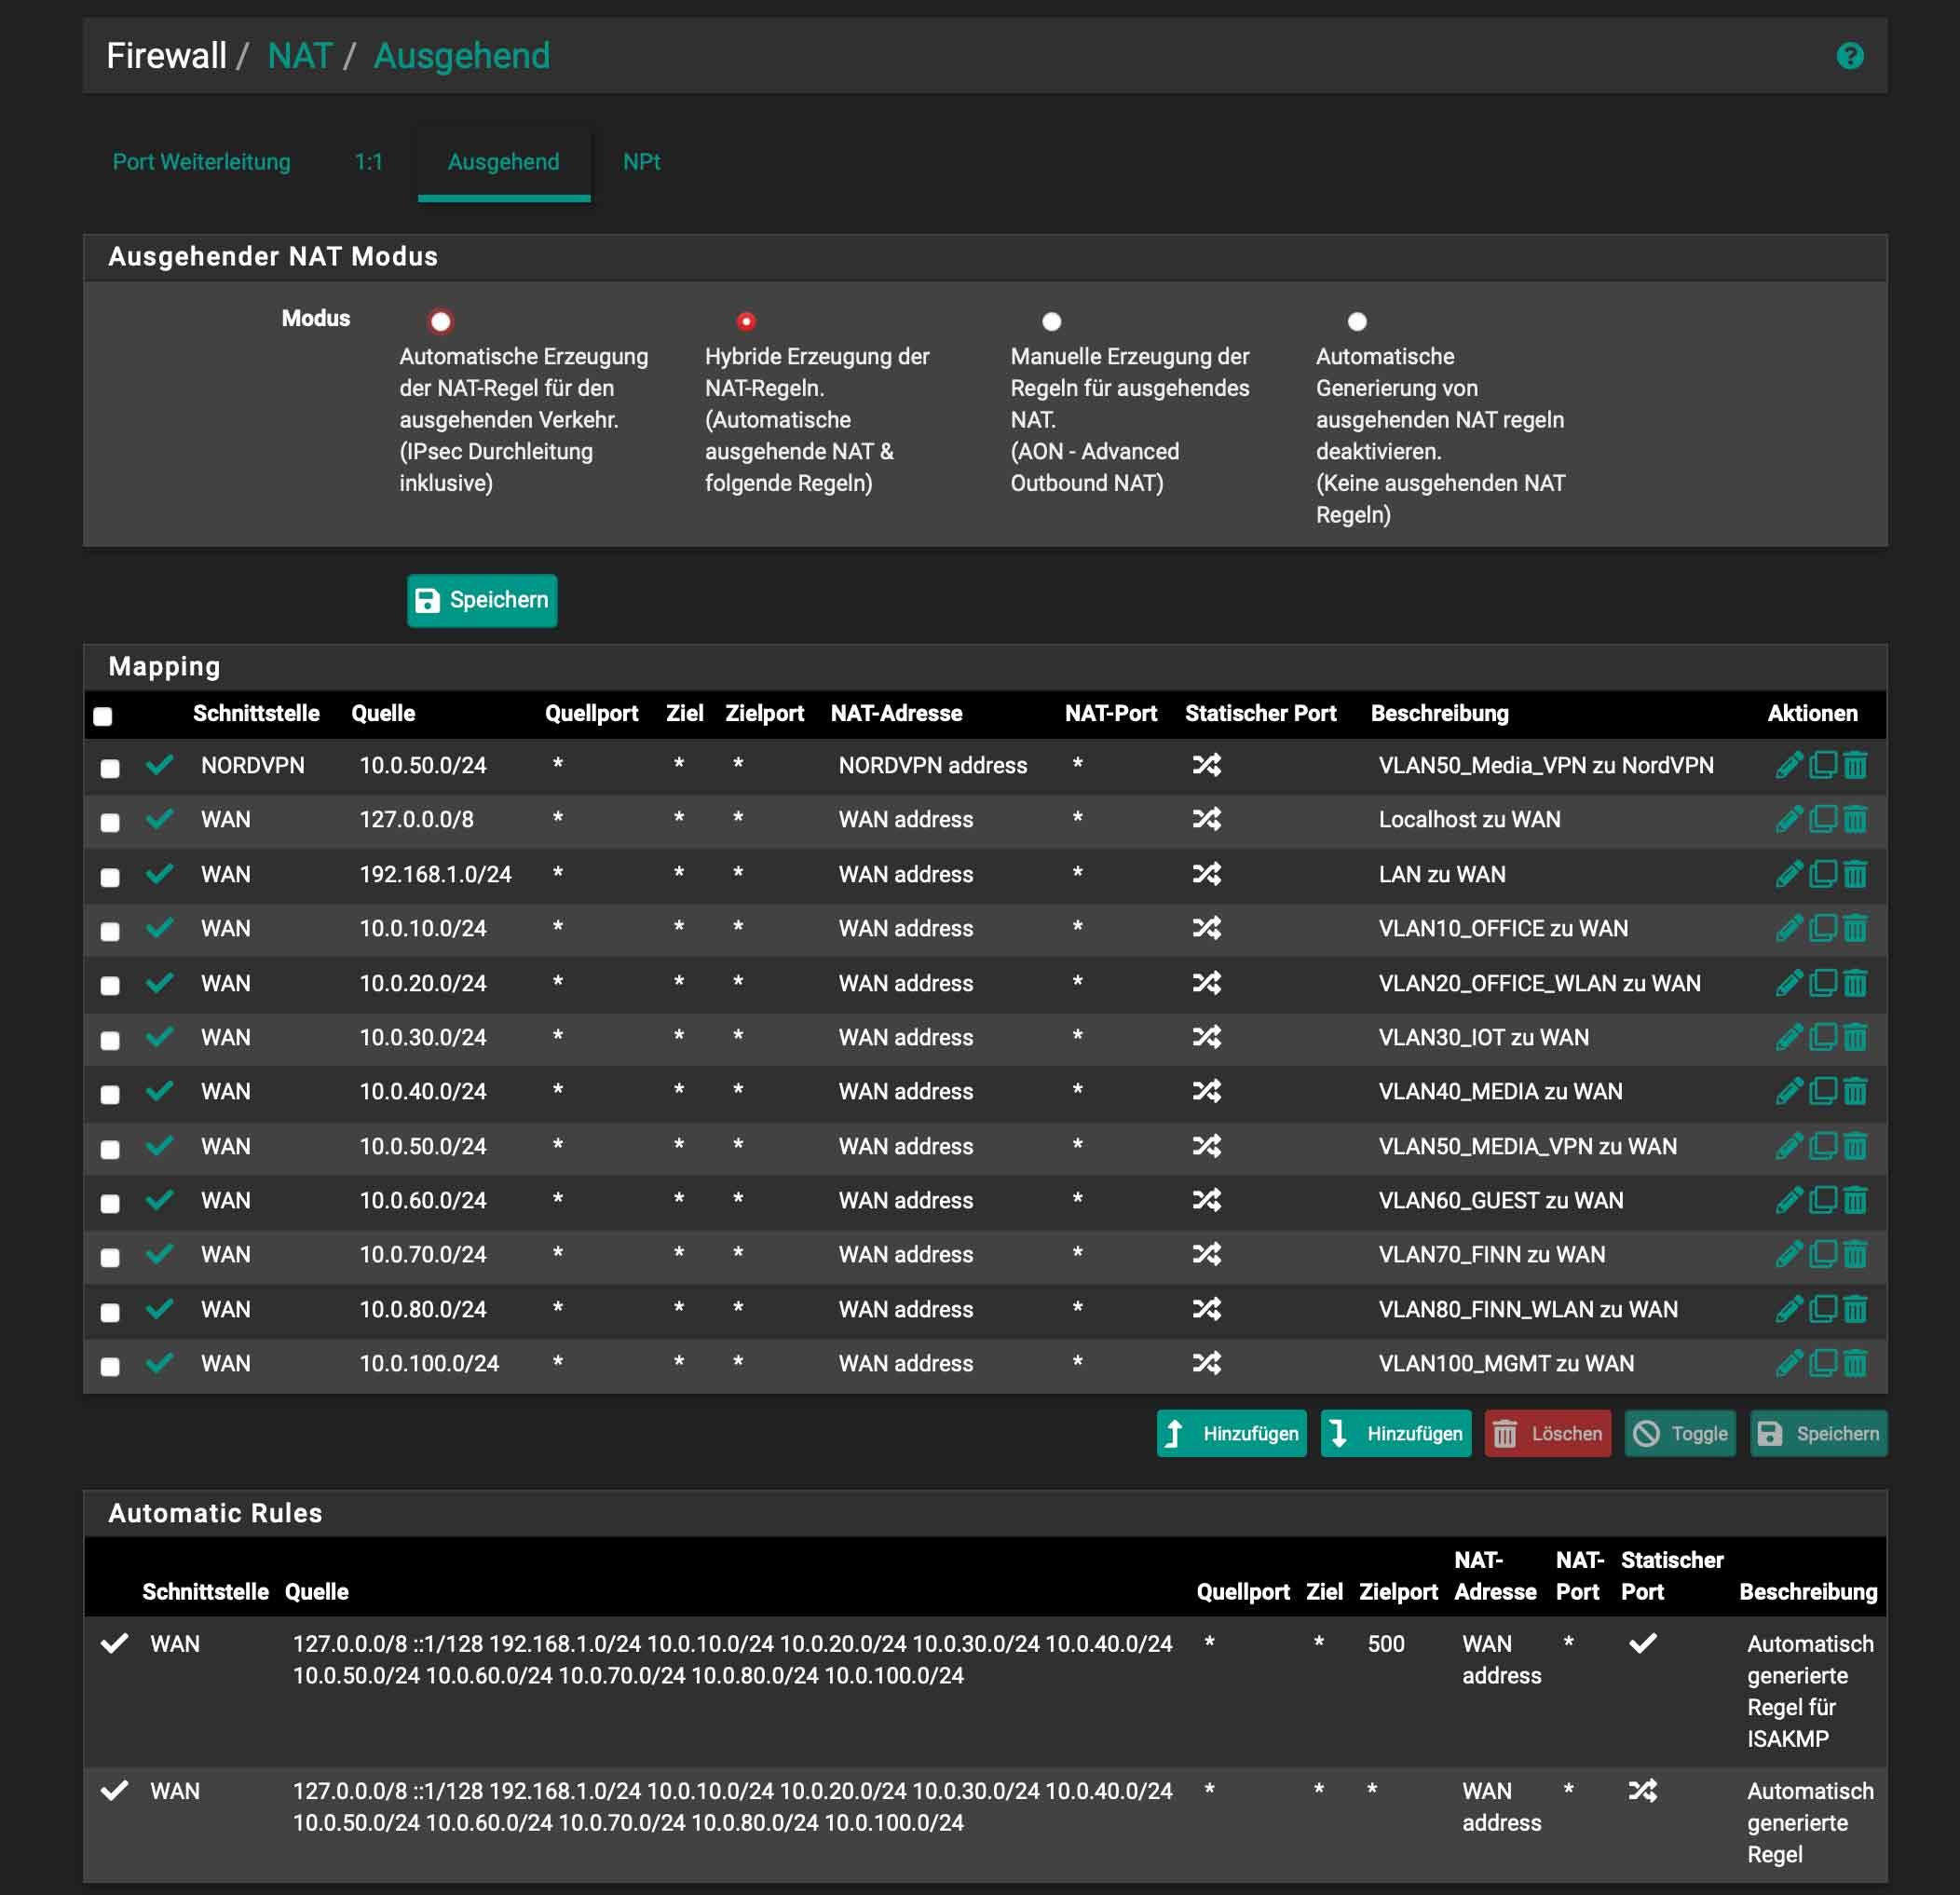1960x1895 pixels.
Task: Open the help icon in the header
Action: pos(1849,56)
